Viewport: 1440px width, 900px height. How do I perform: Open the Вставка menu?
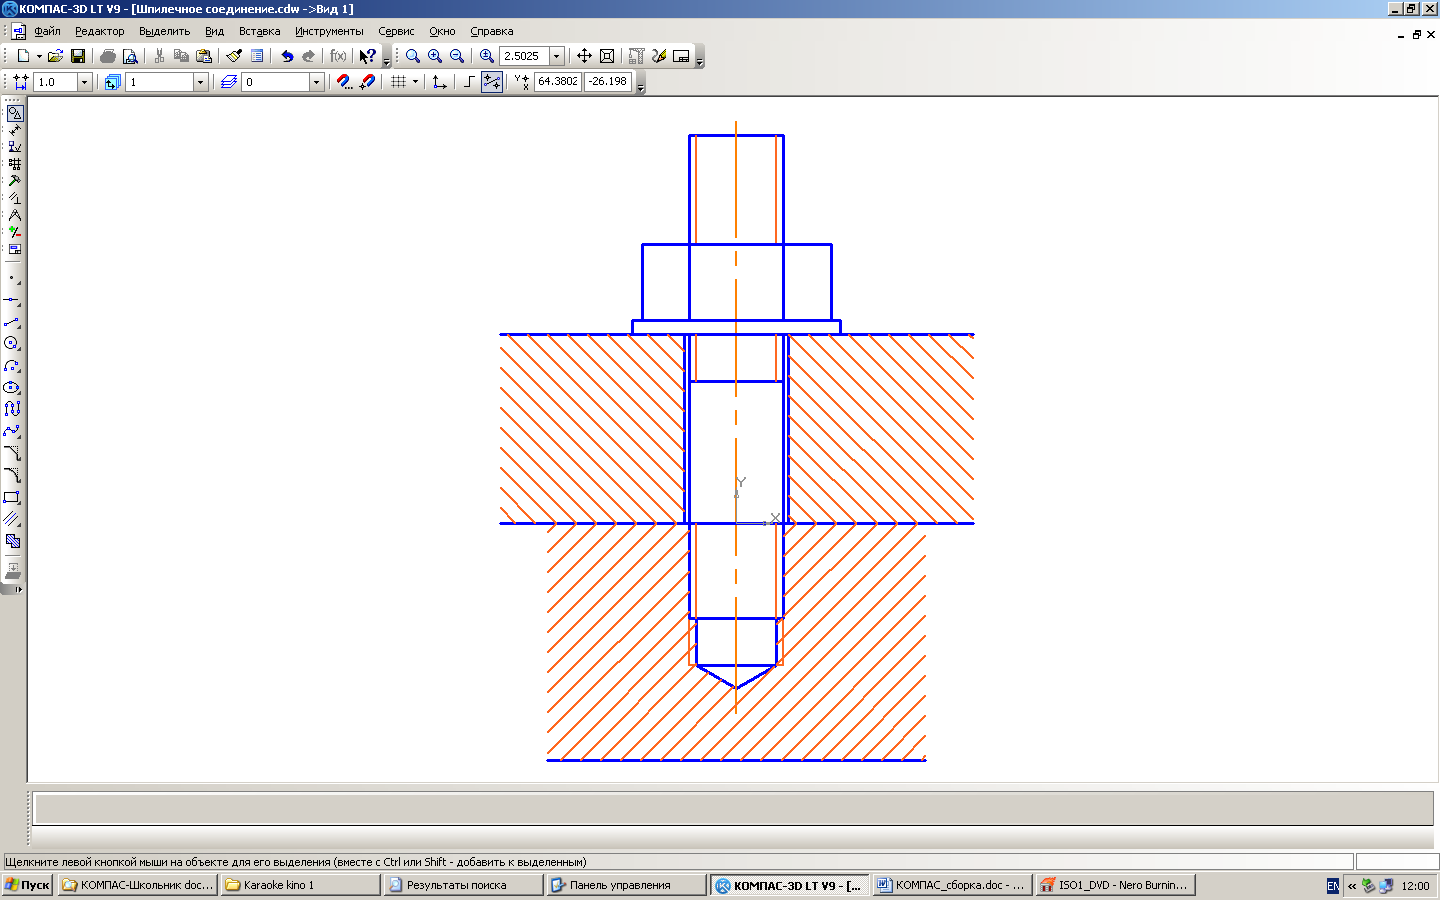[x=259, y=31]
